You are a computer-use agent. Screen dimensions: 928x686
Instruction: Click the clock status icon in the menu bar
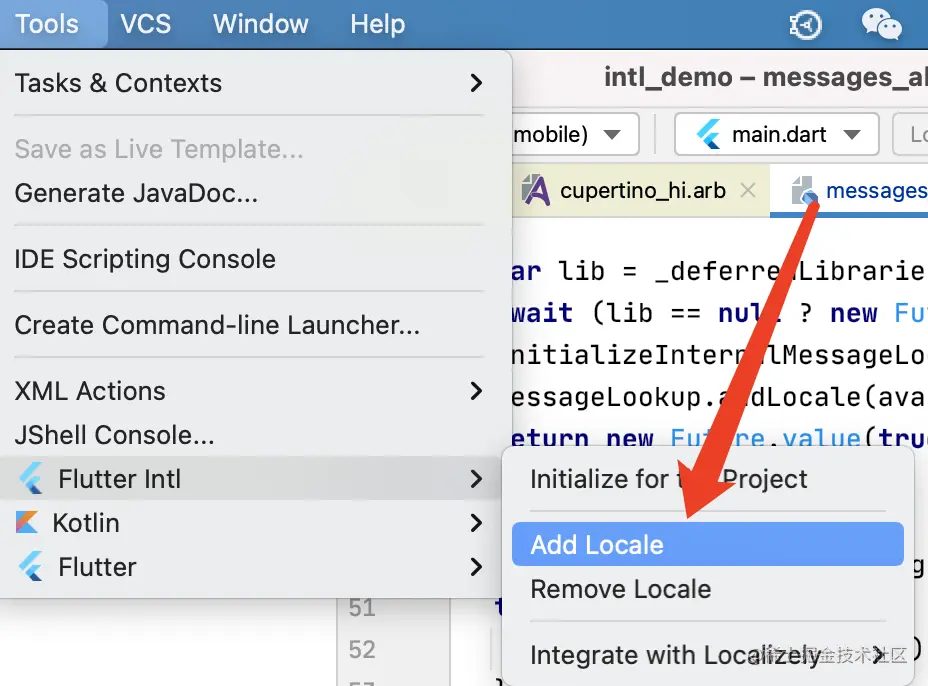click(805, 24)
